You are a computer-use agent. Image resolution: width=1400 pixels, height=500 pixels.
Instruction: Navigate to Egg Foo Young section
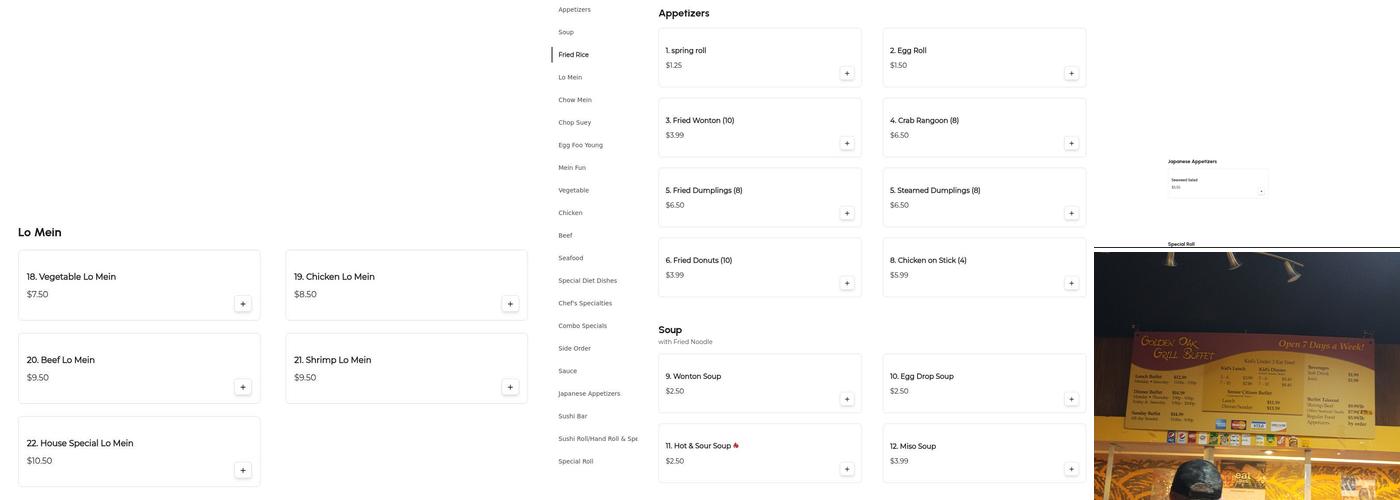(x=580, y=145)
